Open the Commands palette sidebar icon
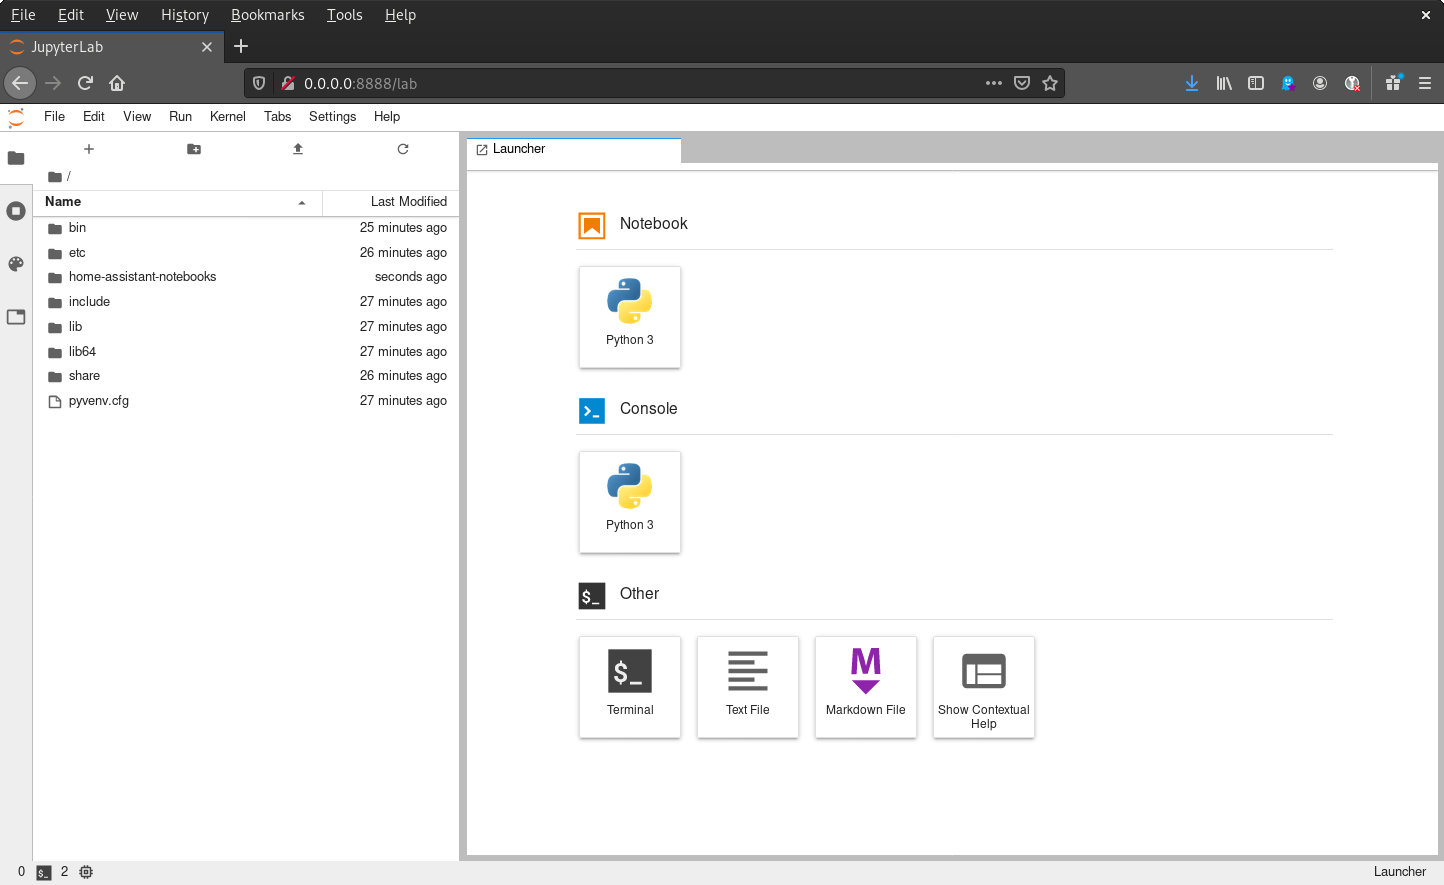The width and height of the screenshot is (1444, 885). 16,264
